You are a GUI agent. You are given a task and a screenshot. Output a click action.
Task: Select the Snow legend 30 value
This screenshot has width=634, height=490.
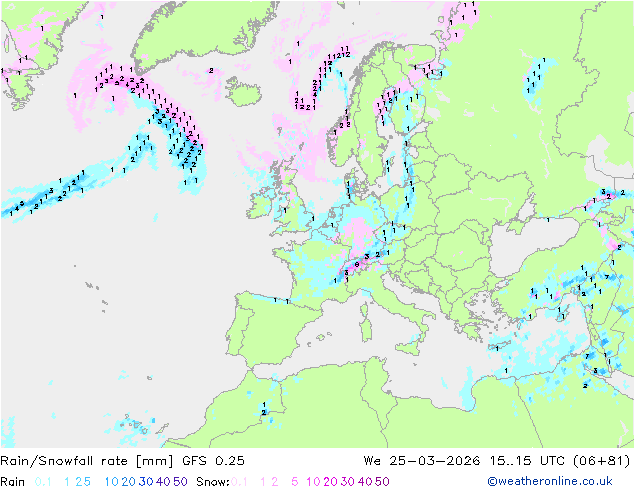tap(348, 482)
